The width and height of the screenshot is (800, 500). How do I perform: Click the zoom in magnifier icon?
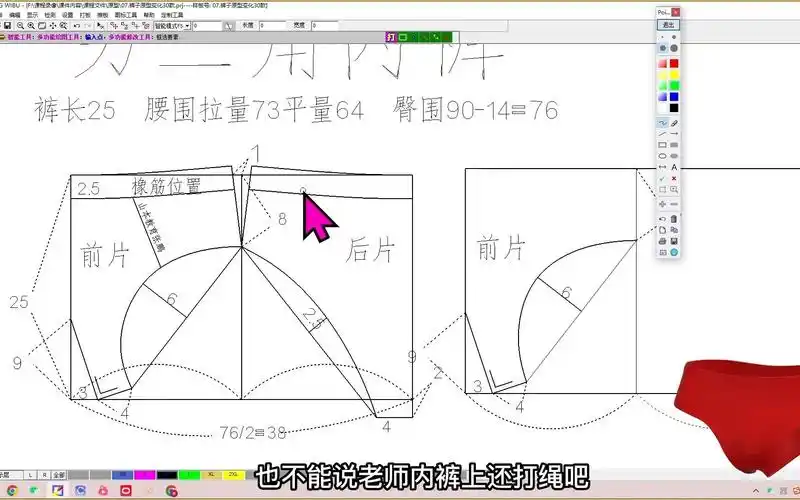click(x=31, y=25)
